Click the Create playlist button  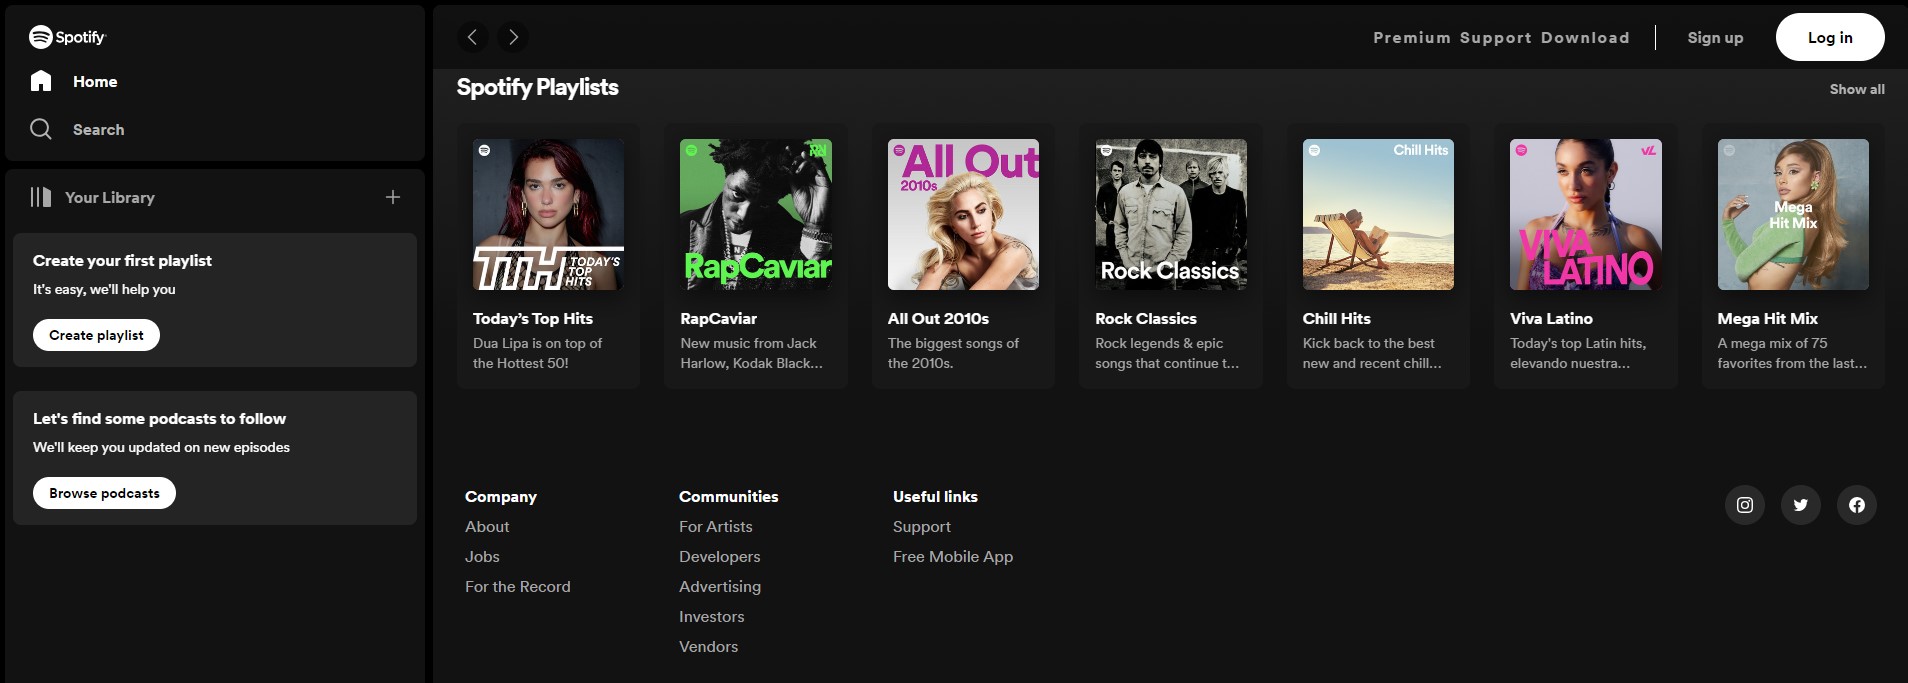[x=97, y=335]
